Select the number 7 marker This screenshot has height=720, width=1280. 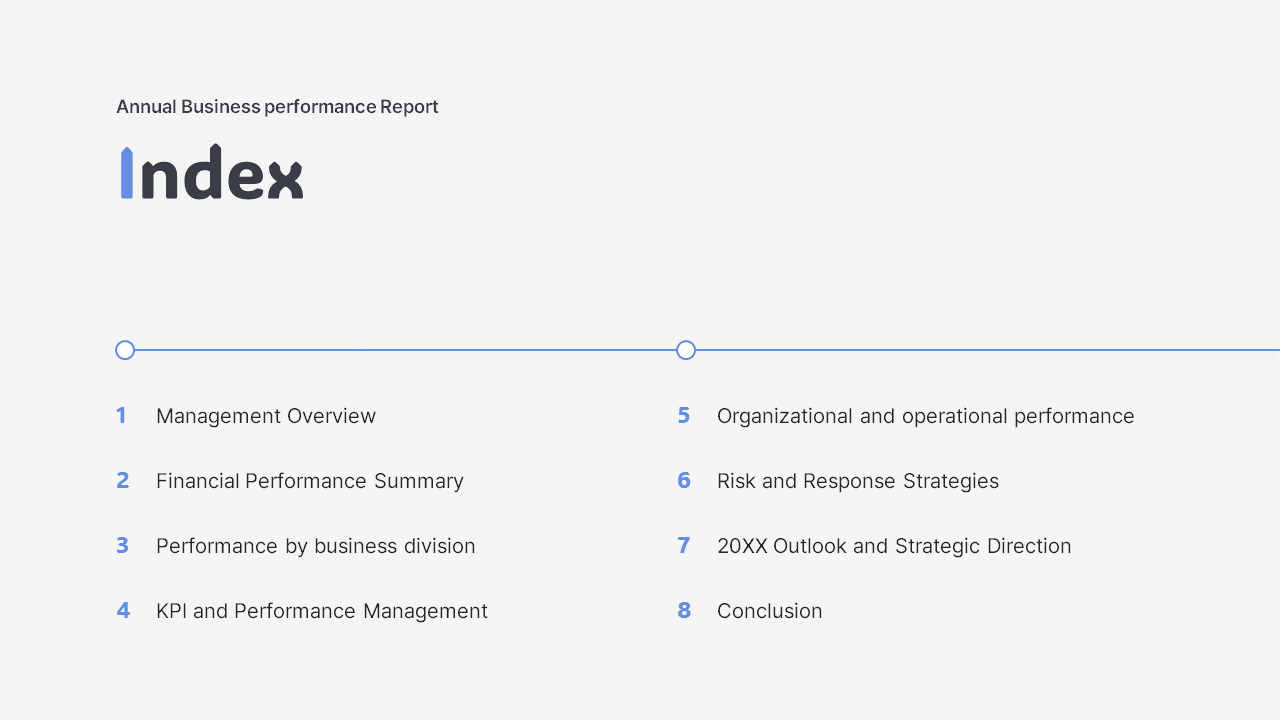(x=684, y=546)
